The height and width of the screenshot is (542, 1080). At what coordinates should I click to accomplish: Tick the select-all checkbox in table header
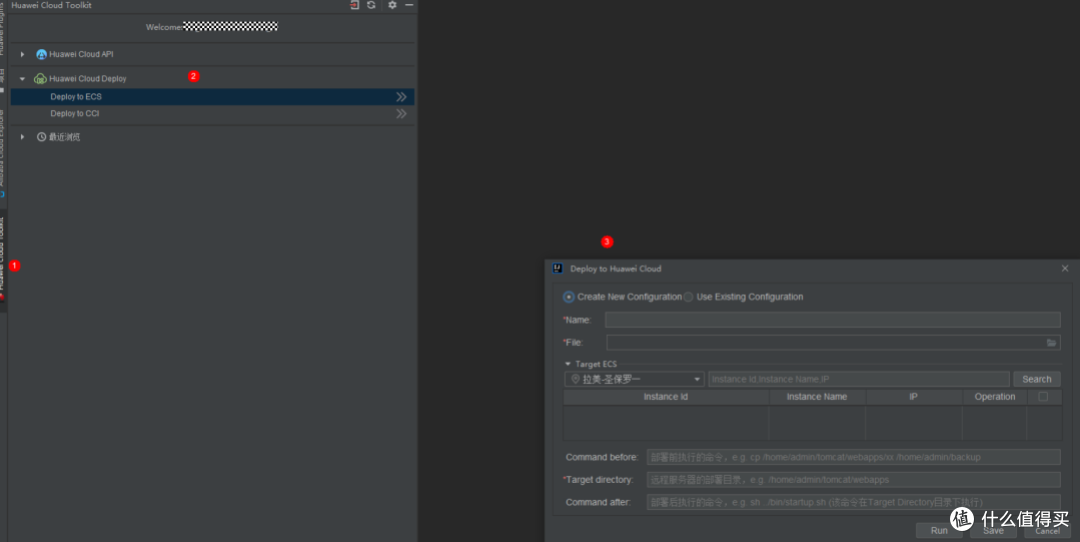[x=1043, y=397]
